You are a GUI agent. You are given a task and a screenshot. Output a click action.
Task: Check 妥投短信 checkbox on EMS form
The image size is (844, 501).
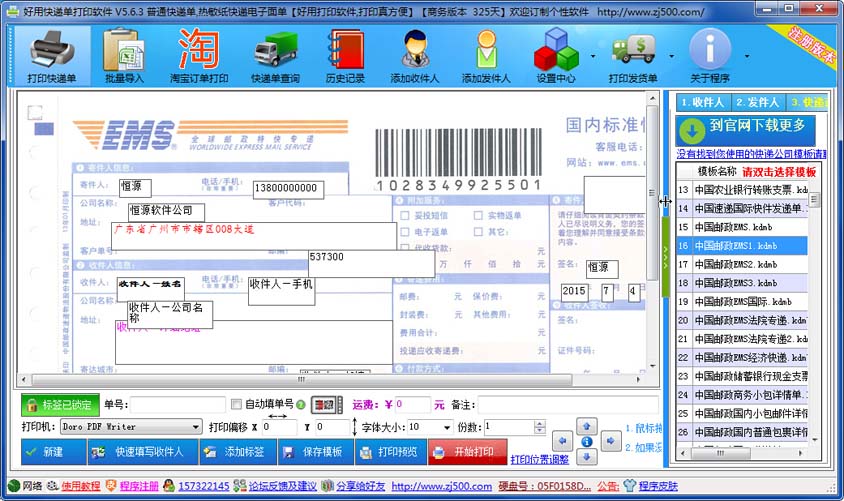point(405,215)
